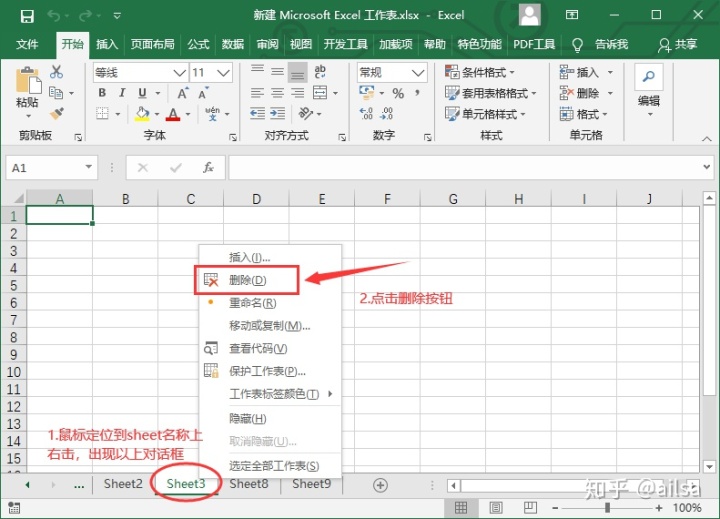
Task: Click the Copy icon in clipboard group
Action: point(56,93)
